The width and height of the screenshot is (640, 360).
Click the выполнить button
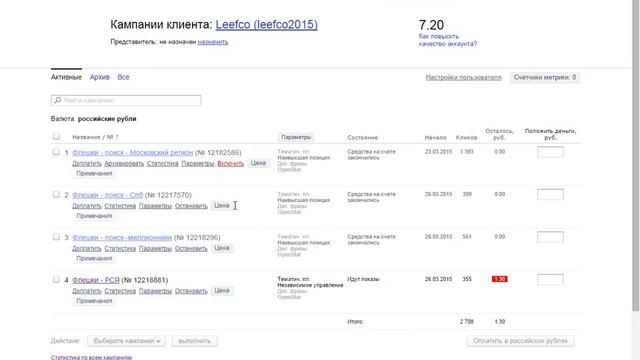195,341
